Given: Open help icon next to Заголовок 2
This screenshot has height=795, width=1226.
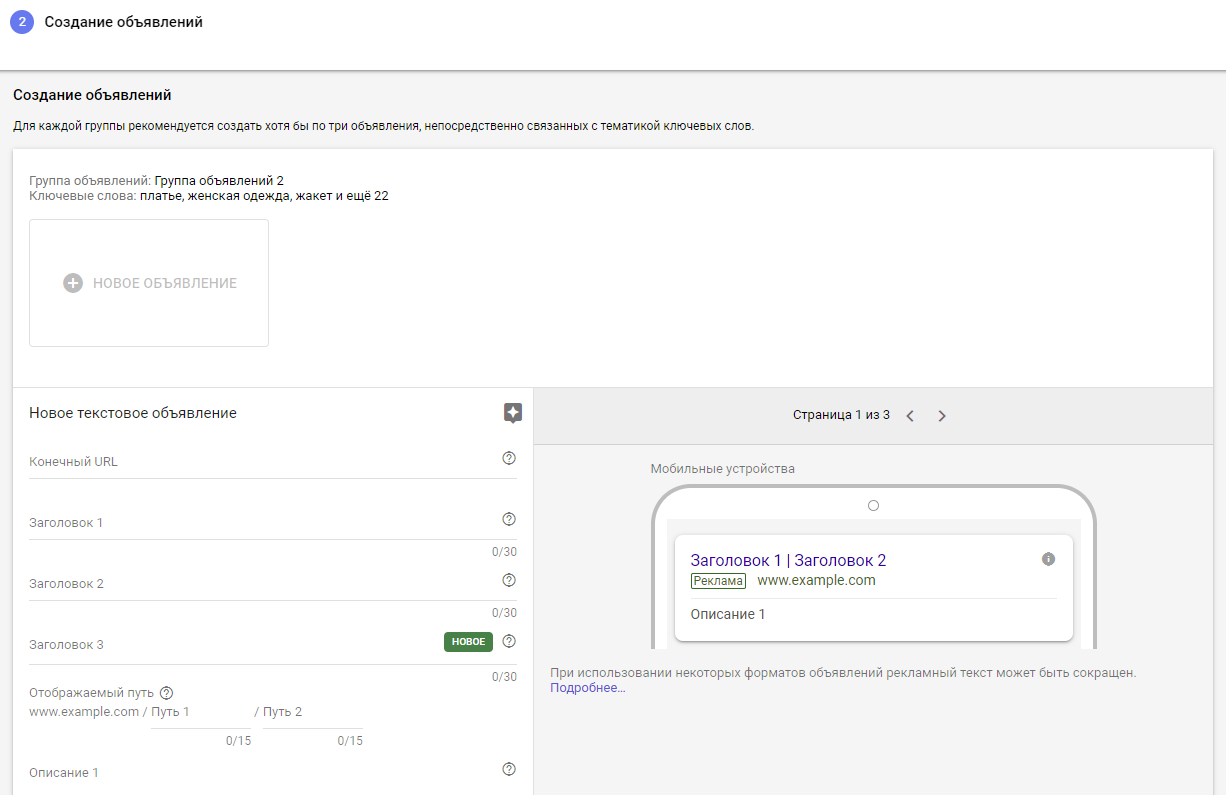Looking at the screenshot, I should click(x=509, y=580).
